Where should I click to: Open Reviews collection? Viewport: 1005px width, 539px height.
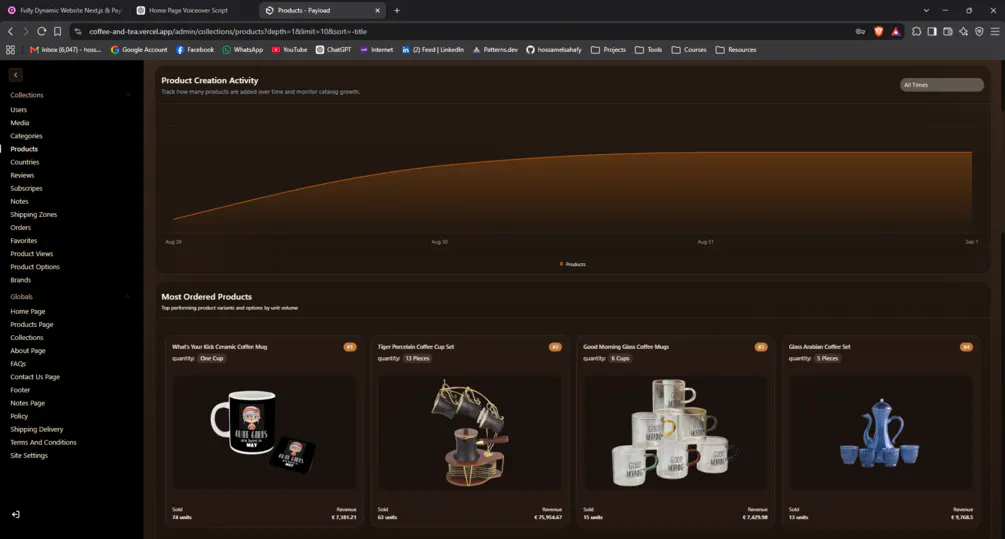coord(22,175)
